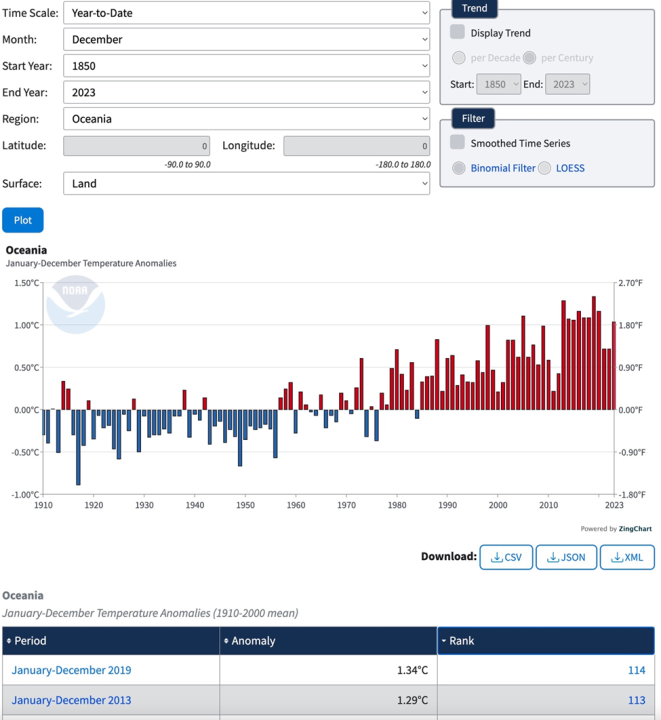This screenshot has height=720, width=661.
Task: Download the data as JSON
Action: coord(566,557)
